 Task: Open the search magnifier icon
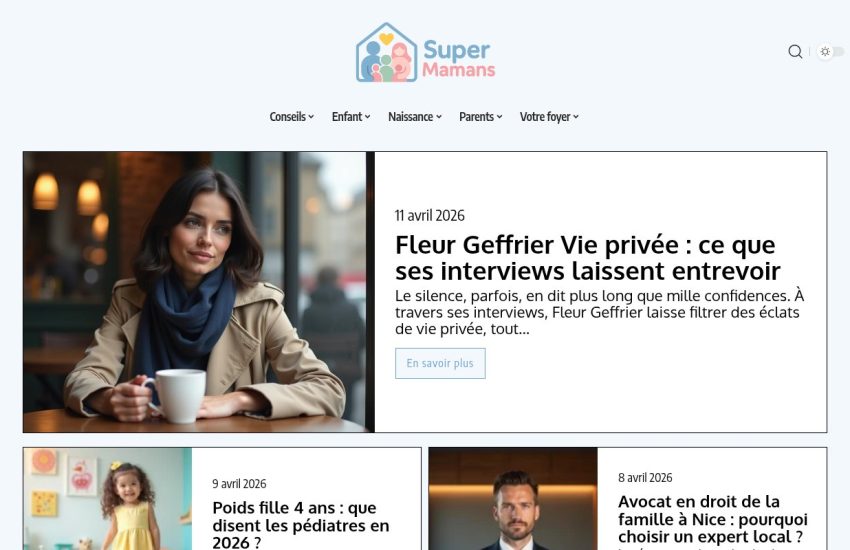tap(795, 51)
